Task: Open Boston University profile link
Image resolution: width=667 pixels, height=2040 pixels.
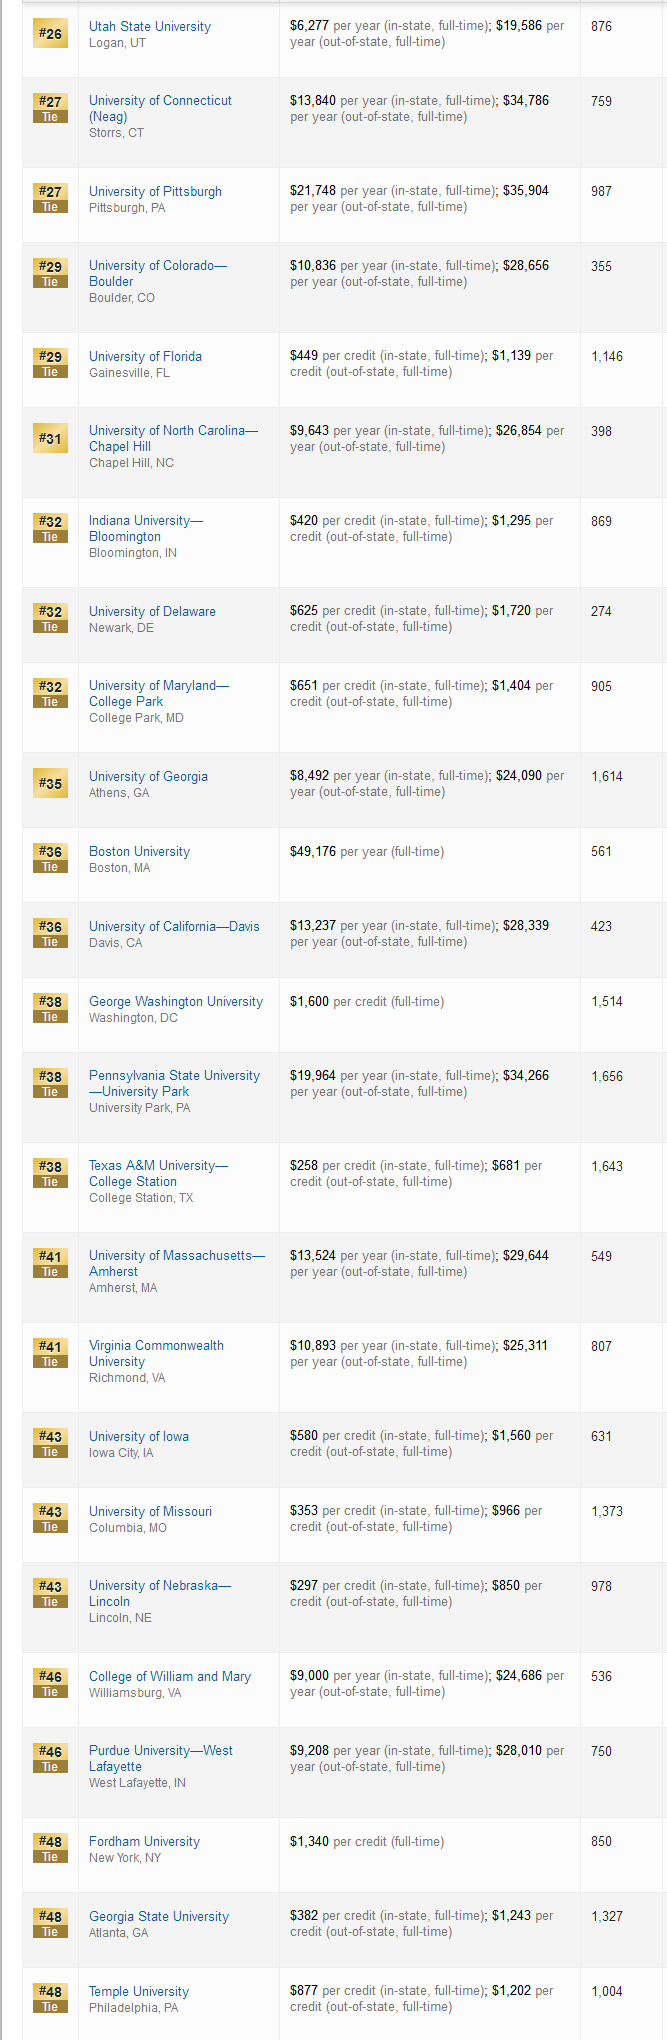Action: [x=139, y=851]
